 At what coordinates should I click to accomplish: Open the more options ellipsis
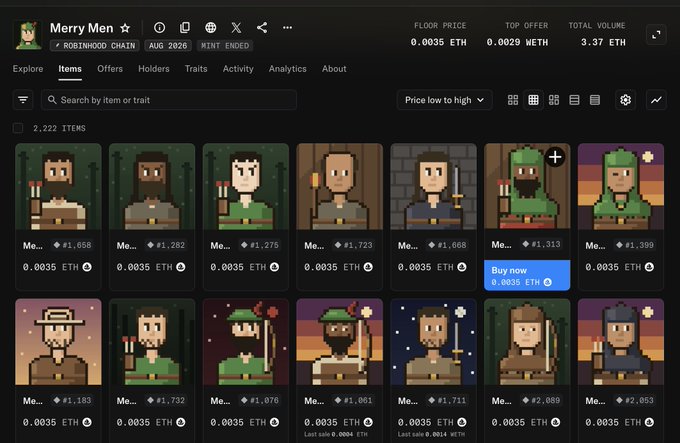pos(287,28)
